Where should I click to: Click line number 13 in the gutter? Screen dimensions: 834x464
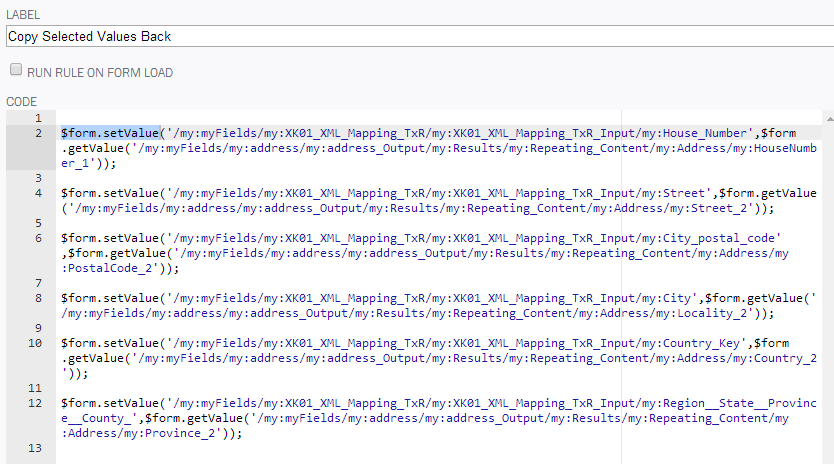(x=35, y=448)
